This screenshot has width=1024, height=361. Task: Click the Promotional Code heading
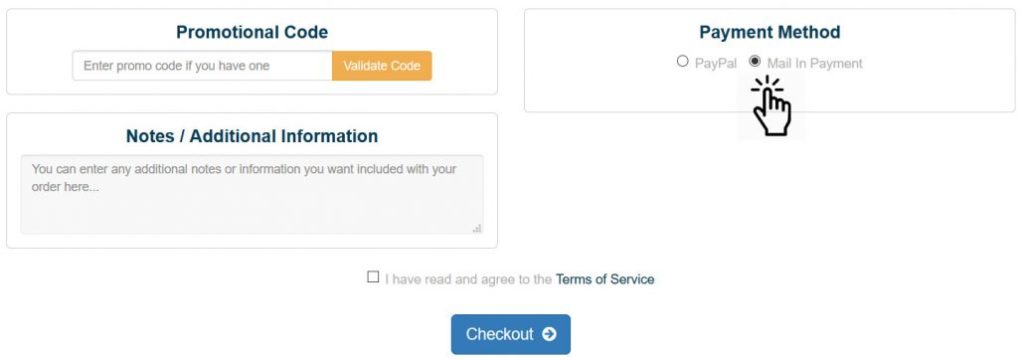click(252, 32)
